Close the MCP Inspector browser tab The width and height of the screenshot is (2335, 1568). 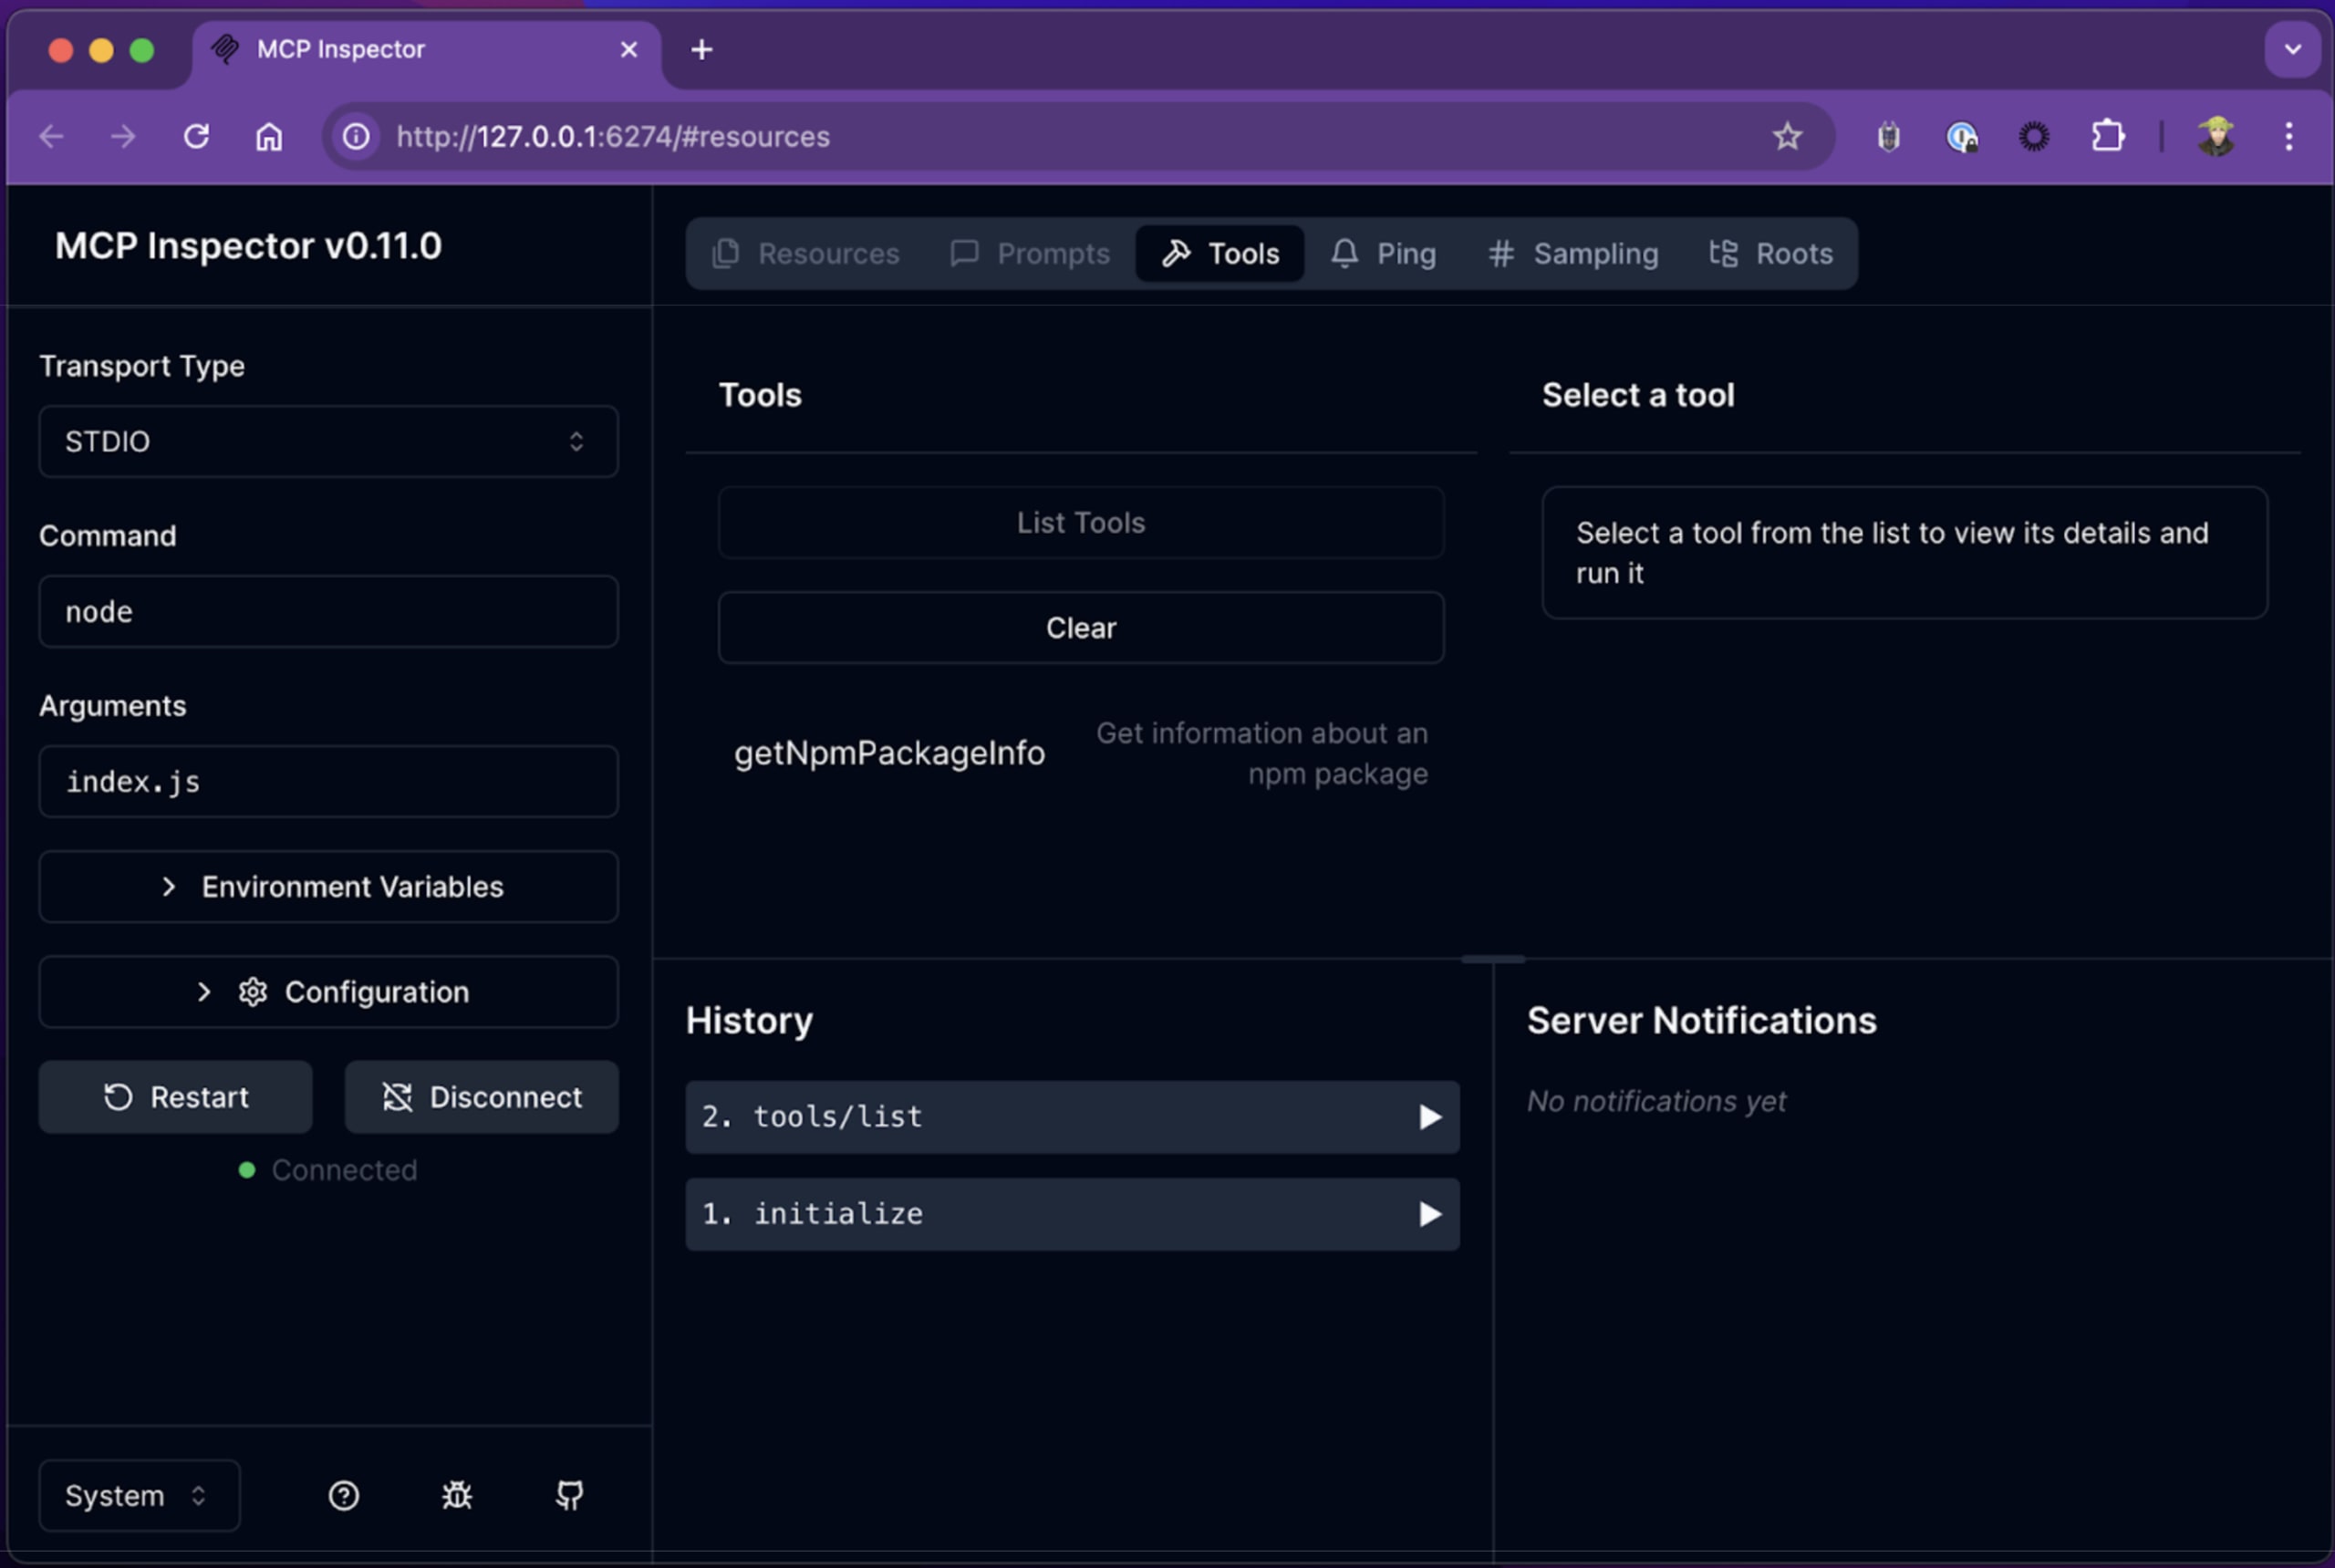[x=629, y=49]
